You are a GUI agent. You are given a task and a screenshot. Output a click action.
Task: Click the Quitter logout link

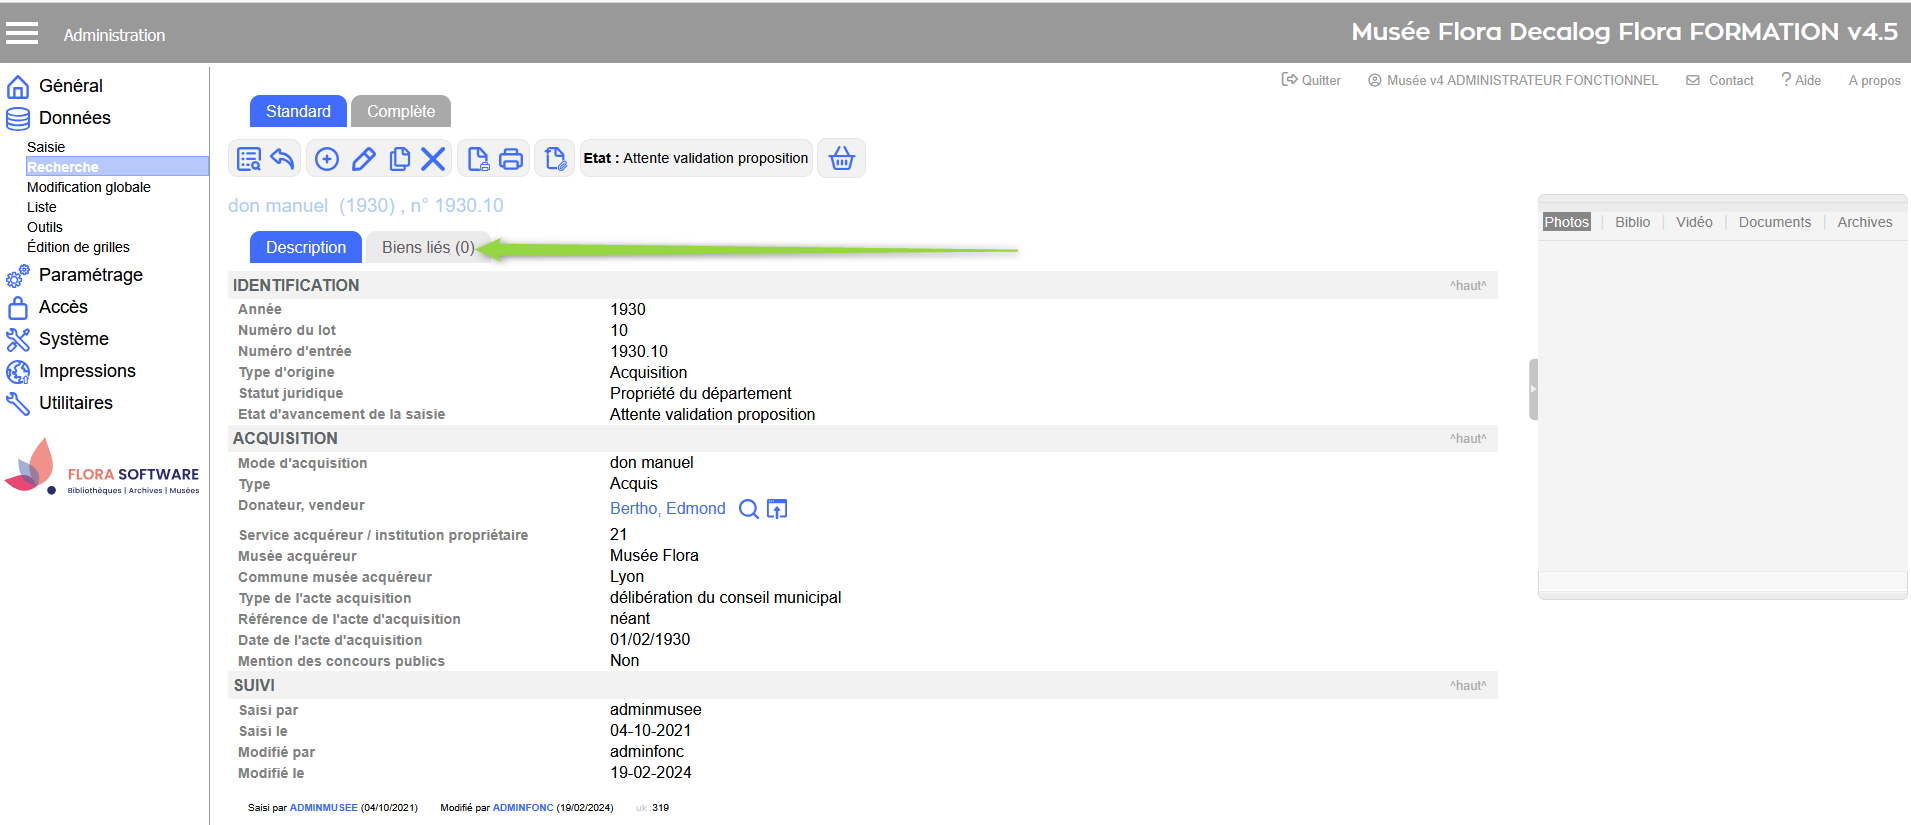pos(1312,81)
